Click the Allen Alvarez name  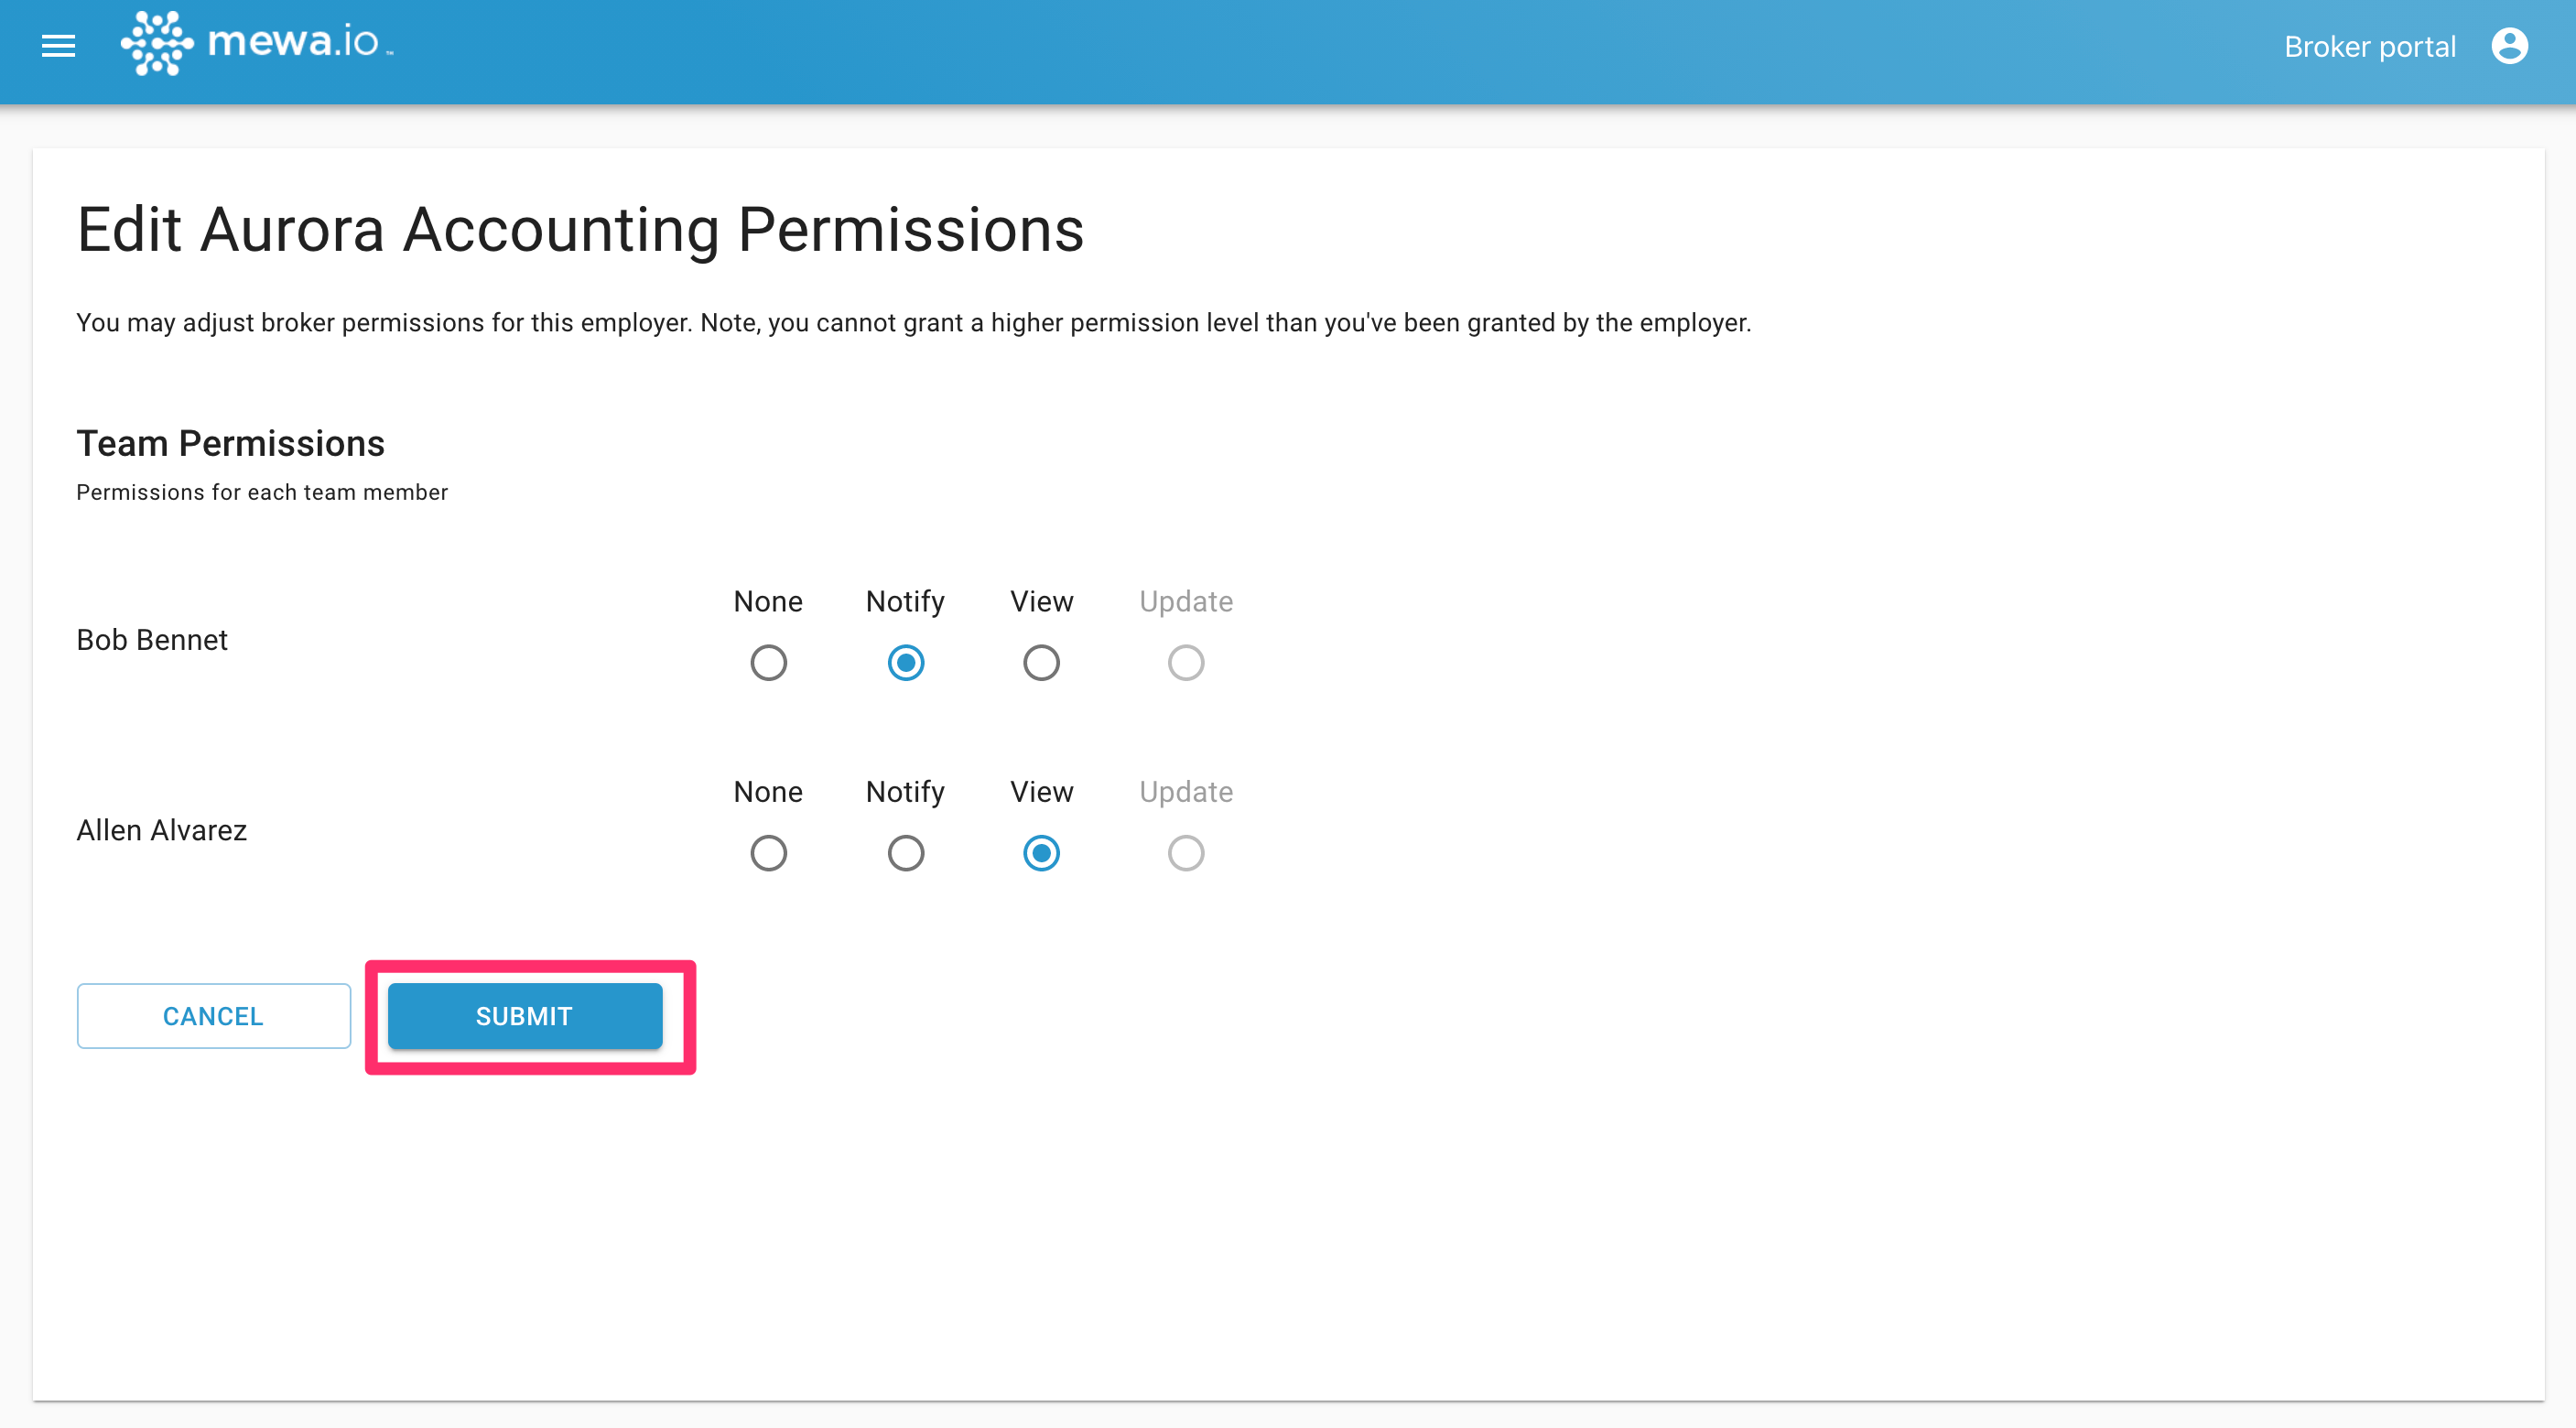[161, 830]
